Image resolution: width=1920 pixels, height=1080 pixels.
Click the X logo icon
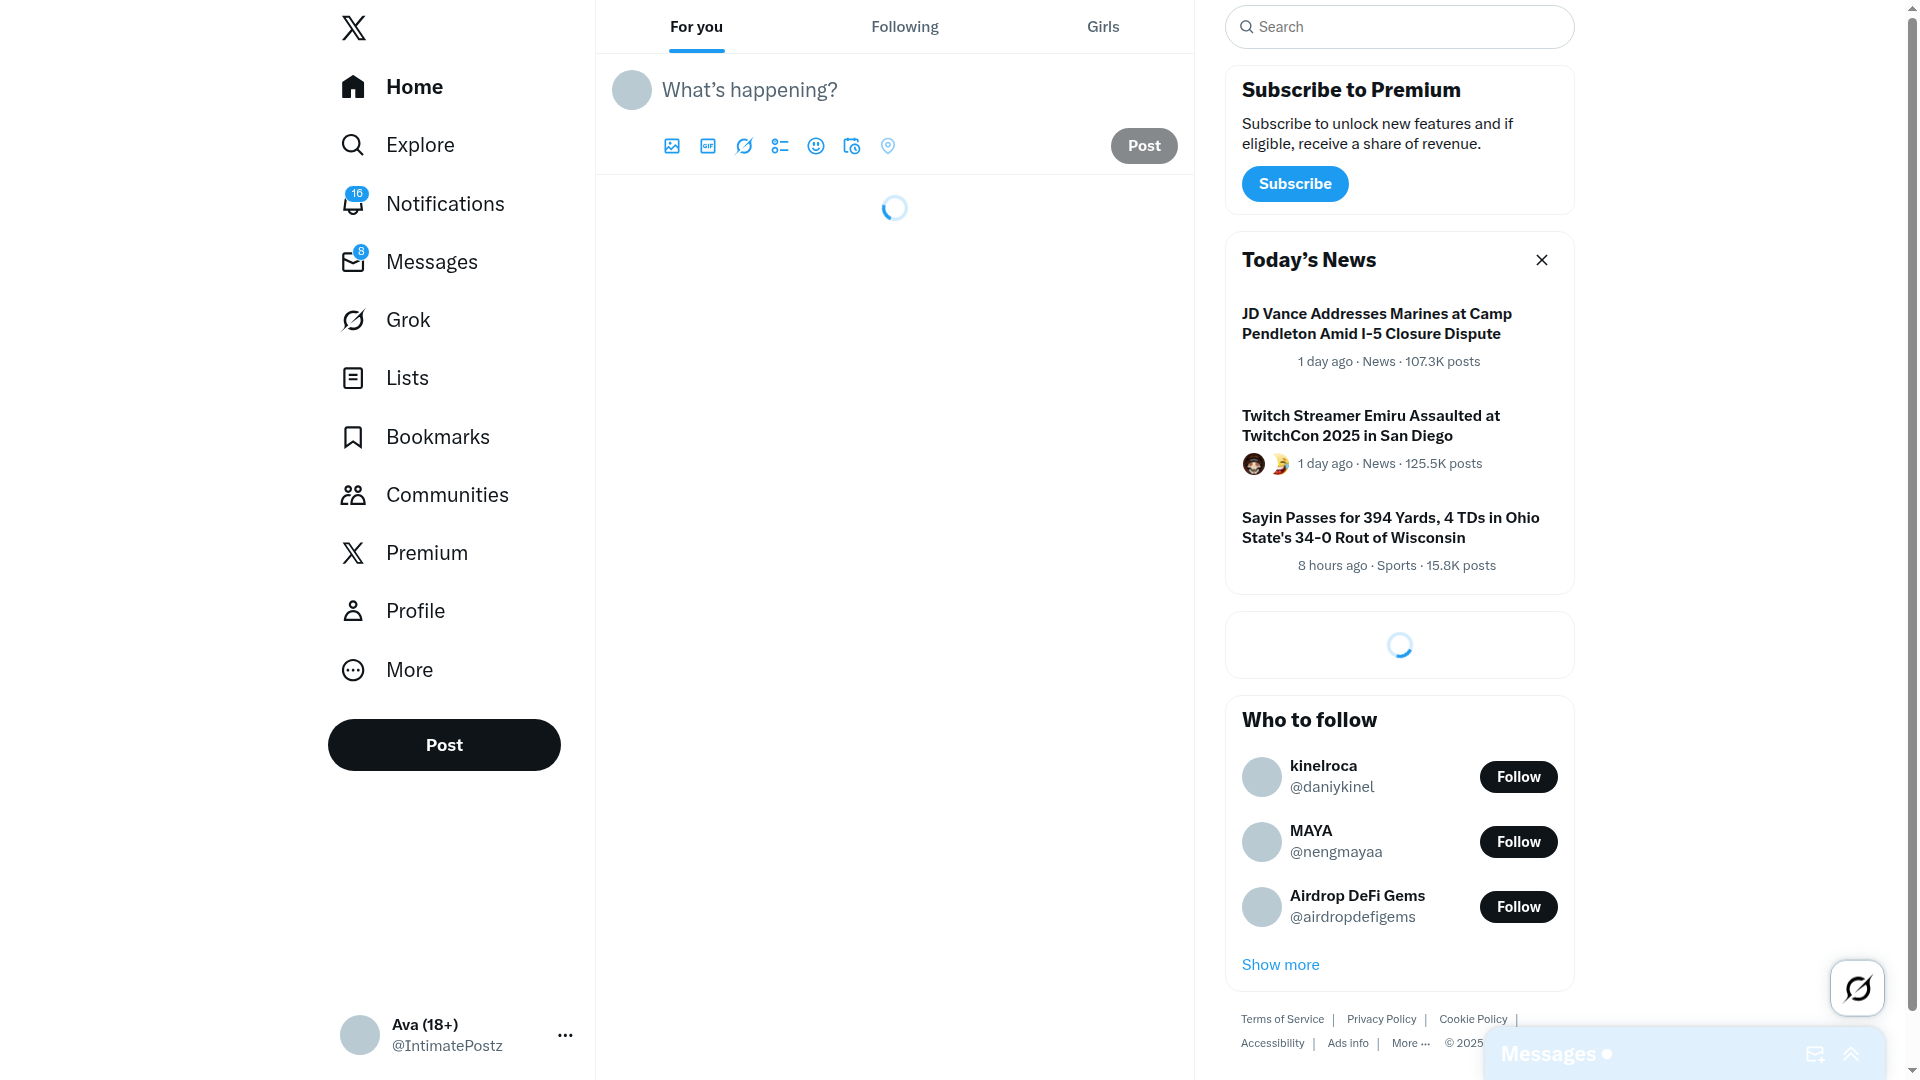(354, 28)
